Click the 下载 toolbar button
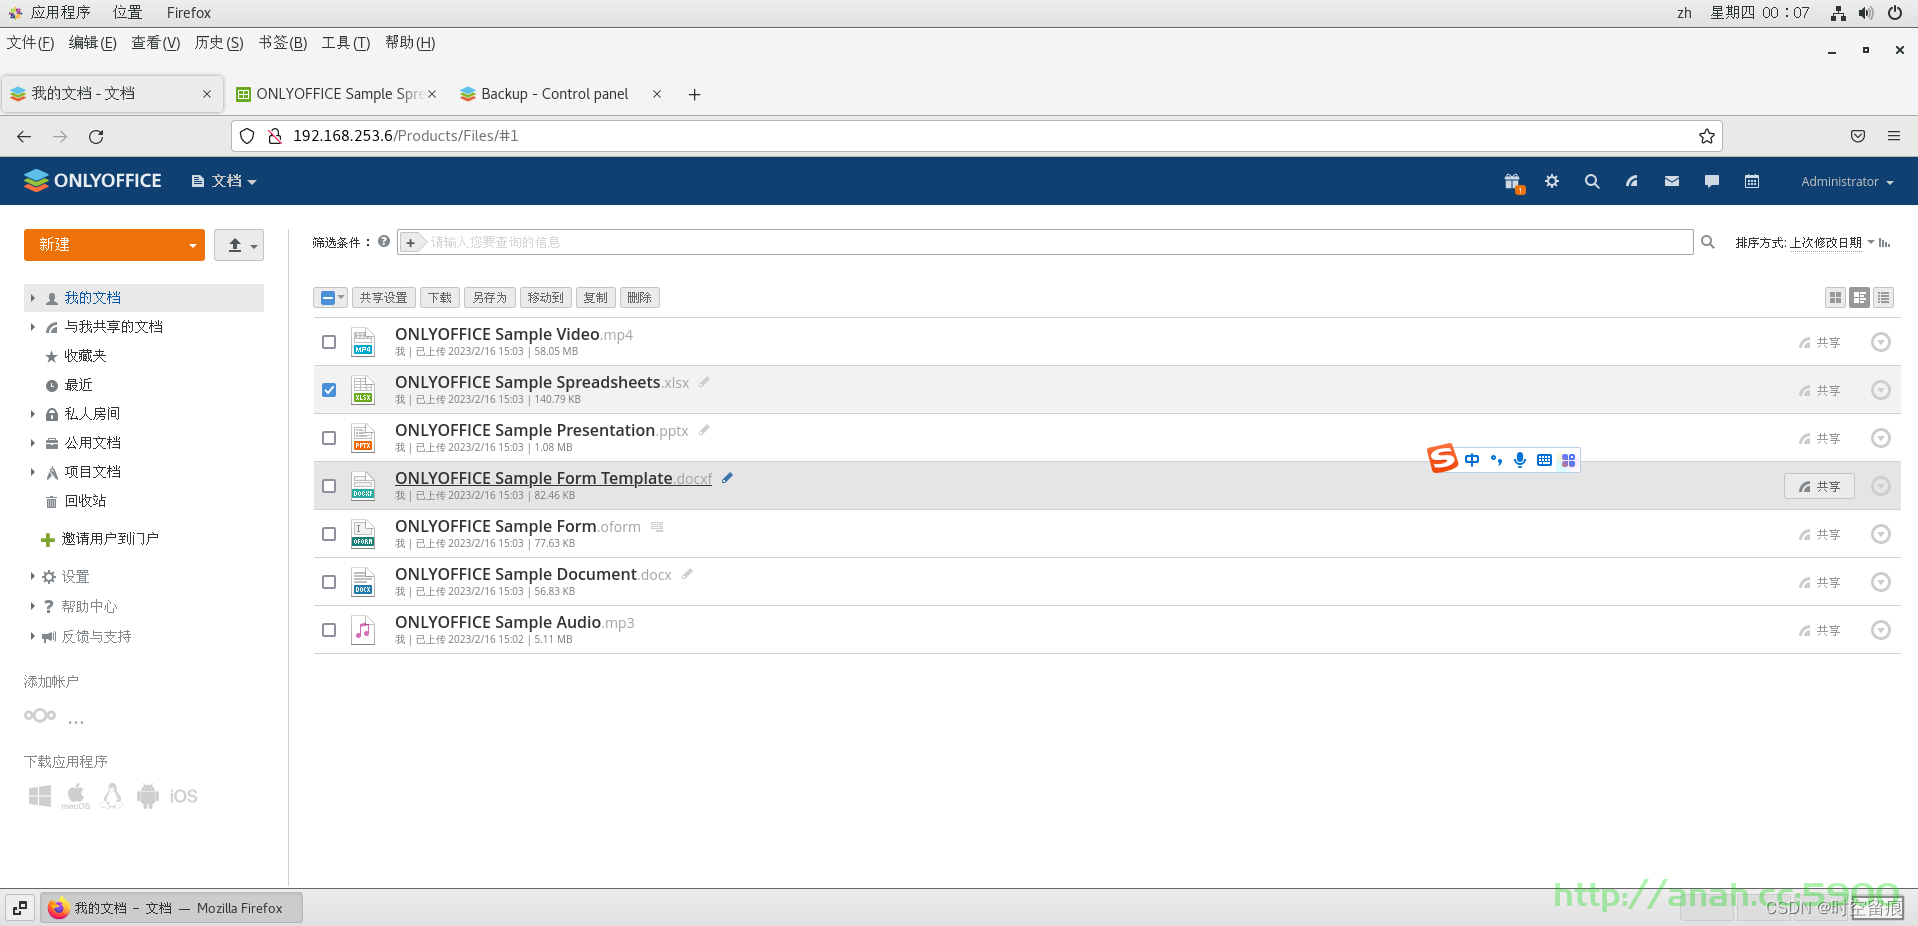The width and height of the screenshot is (1918, 926). [x=440, y=298]
